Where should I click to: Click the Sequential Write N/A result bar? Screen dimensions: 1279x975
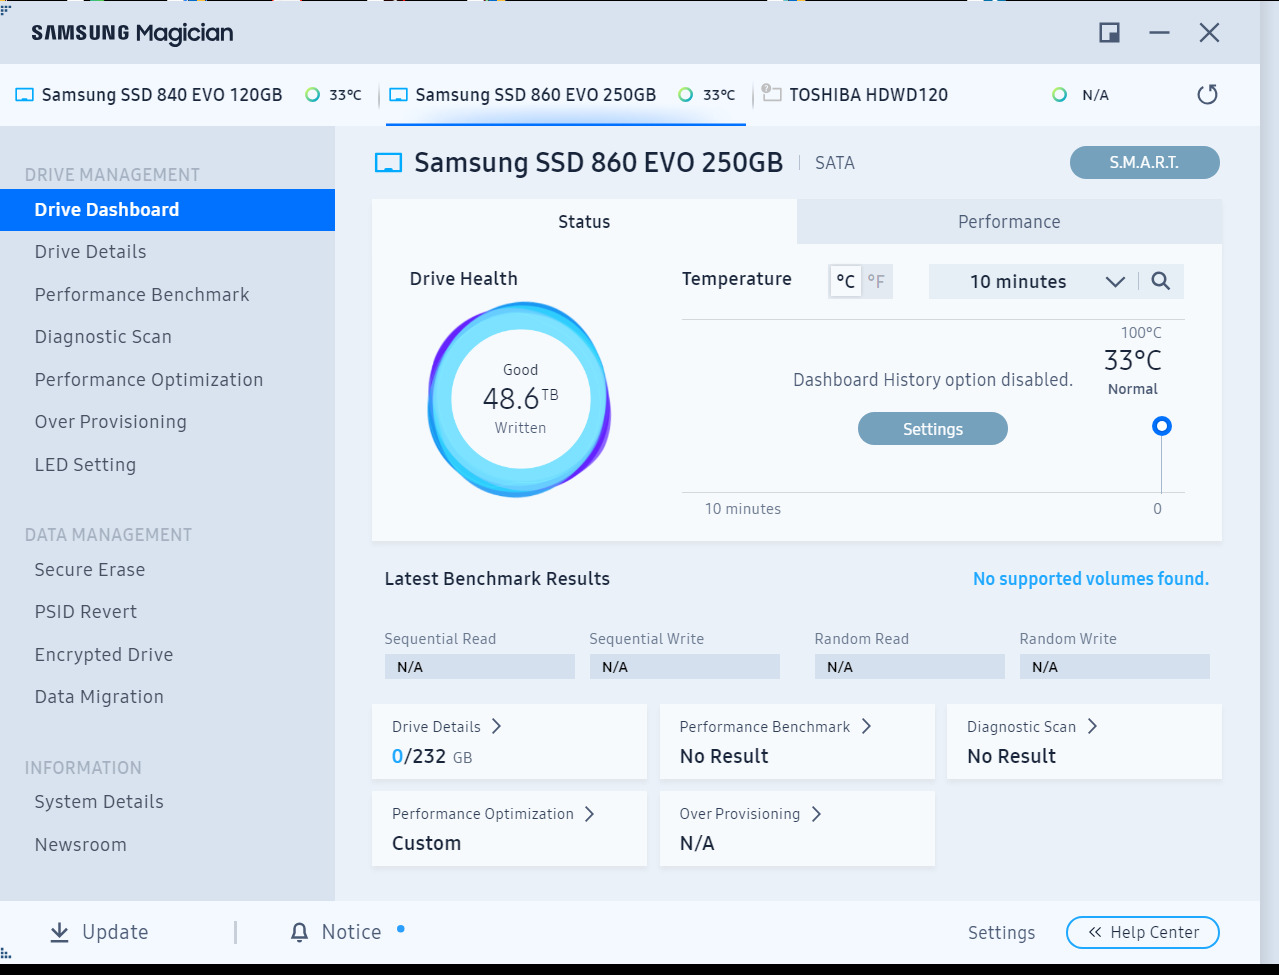pyautogui.click(x=685, y=667)
